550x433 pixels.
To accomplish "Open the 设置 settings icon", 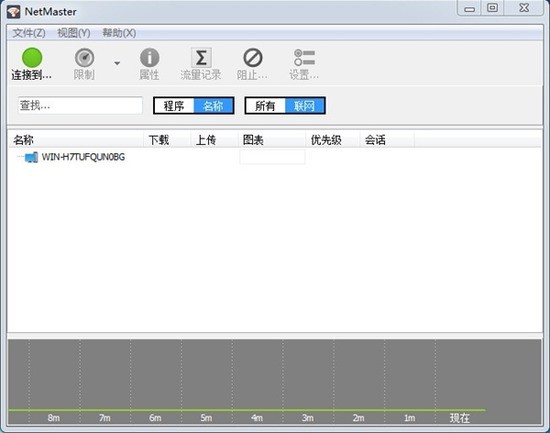I will point(304,58).
